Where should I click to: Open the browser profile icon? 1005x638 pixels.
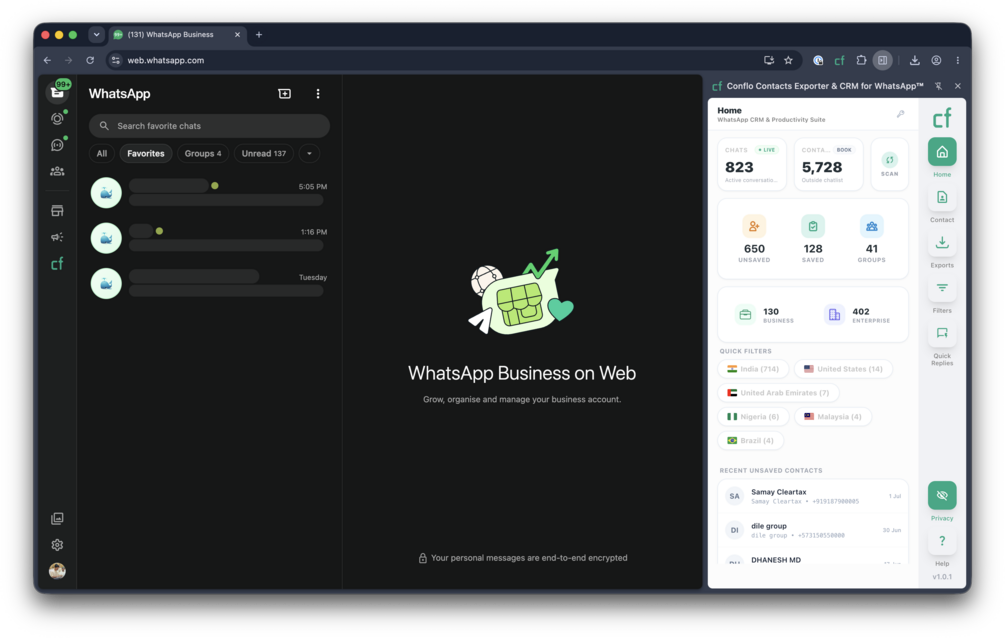936,60
